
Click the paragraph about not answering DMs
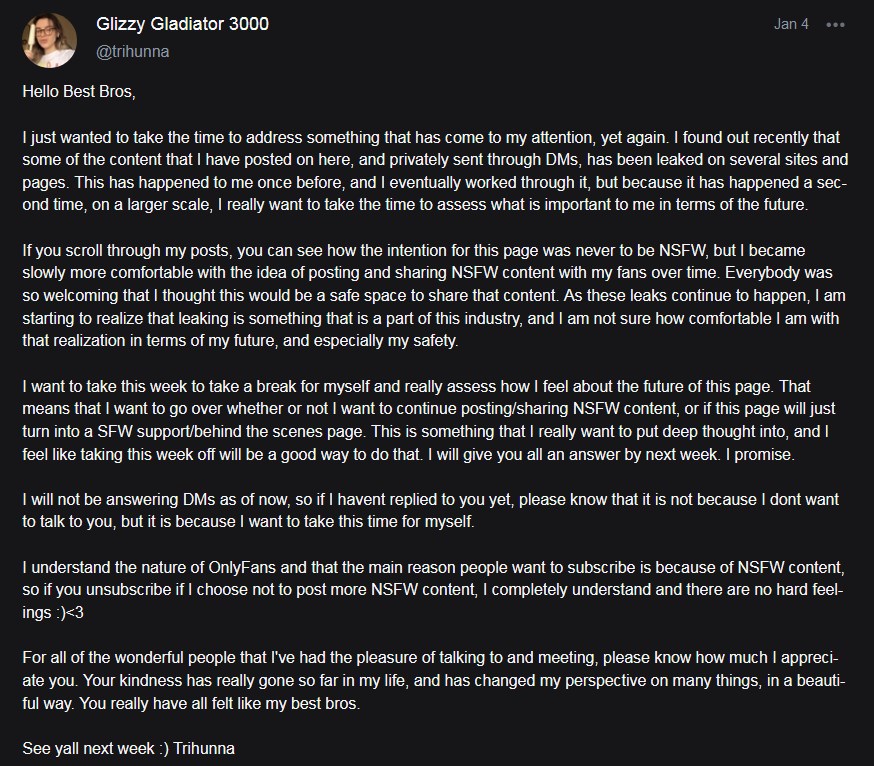[430, 510]
